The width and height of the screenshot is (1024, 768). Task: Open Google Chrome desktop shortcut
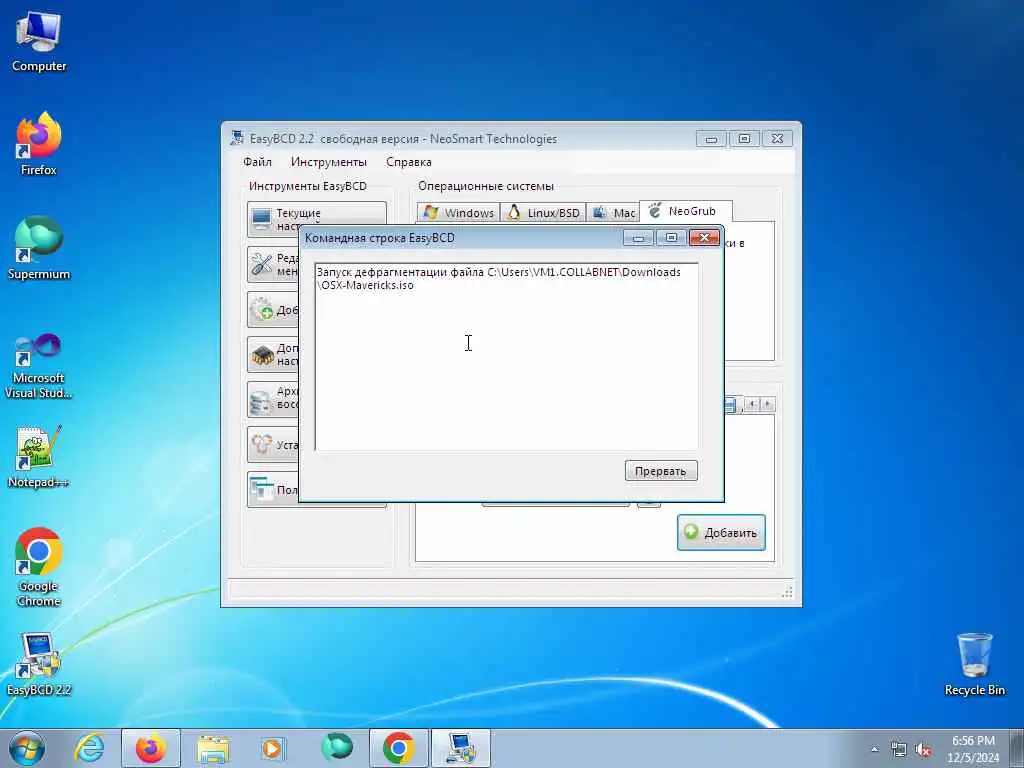click(x=39, y=567)
